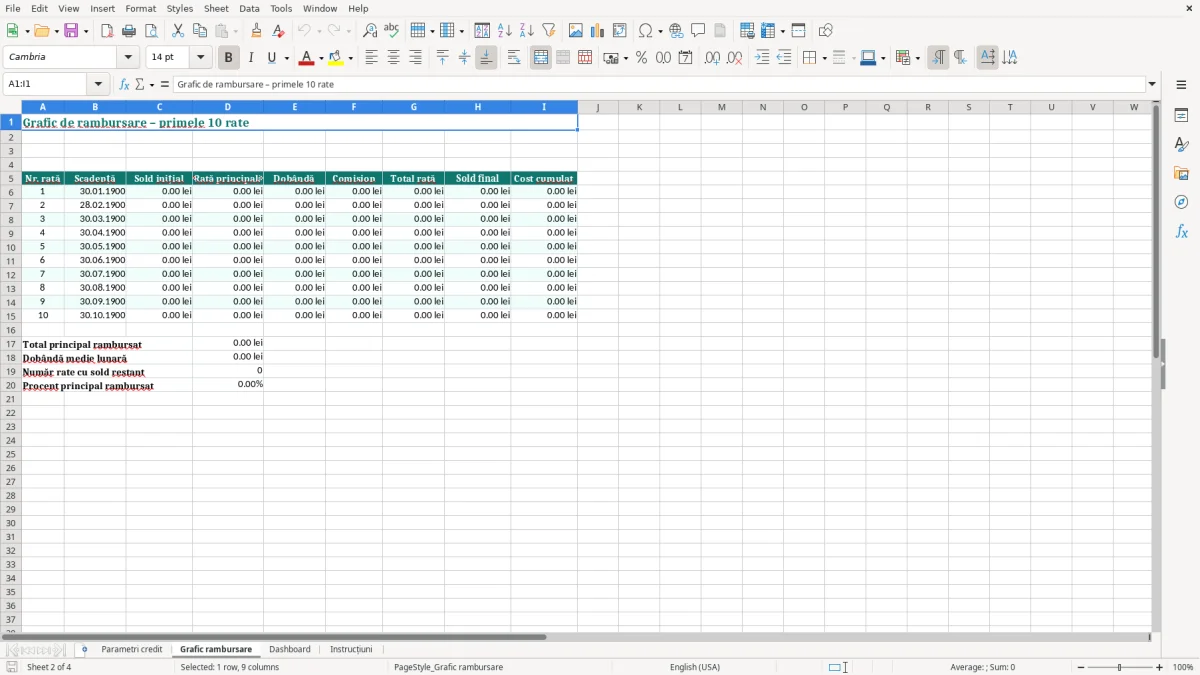Viewport: 1200px width, 675px height.
Task: Click the Save document icon
Action: tap(71, 31)
